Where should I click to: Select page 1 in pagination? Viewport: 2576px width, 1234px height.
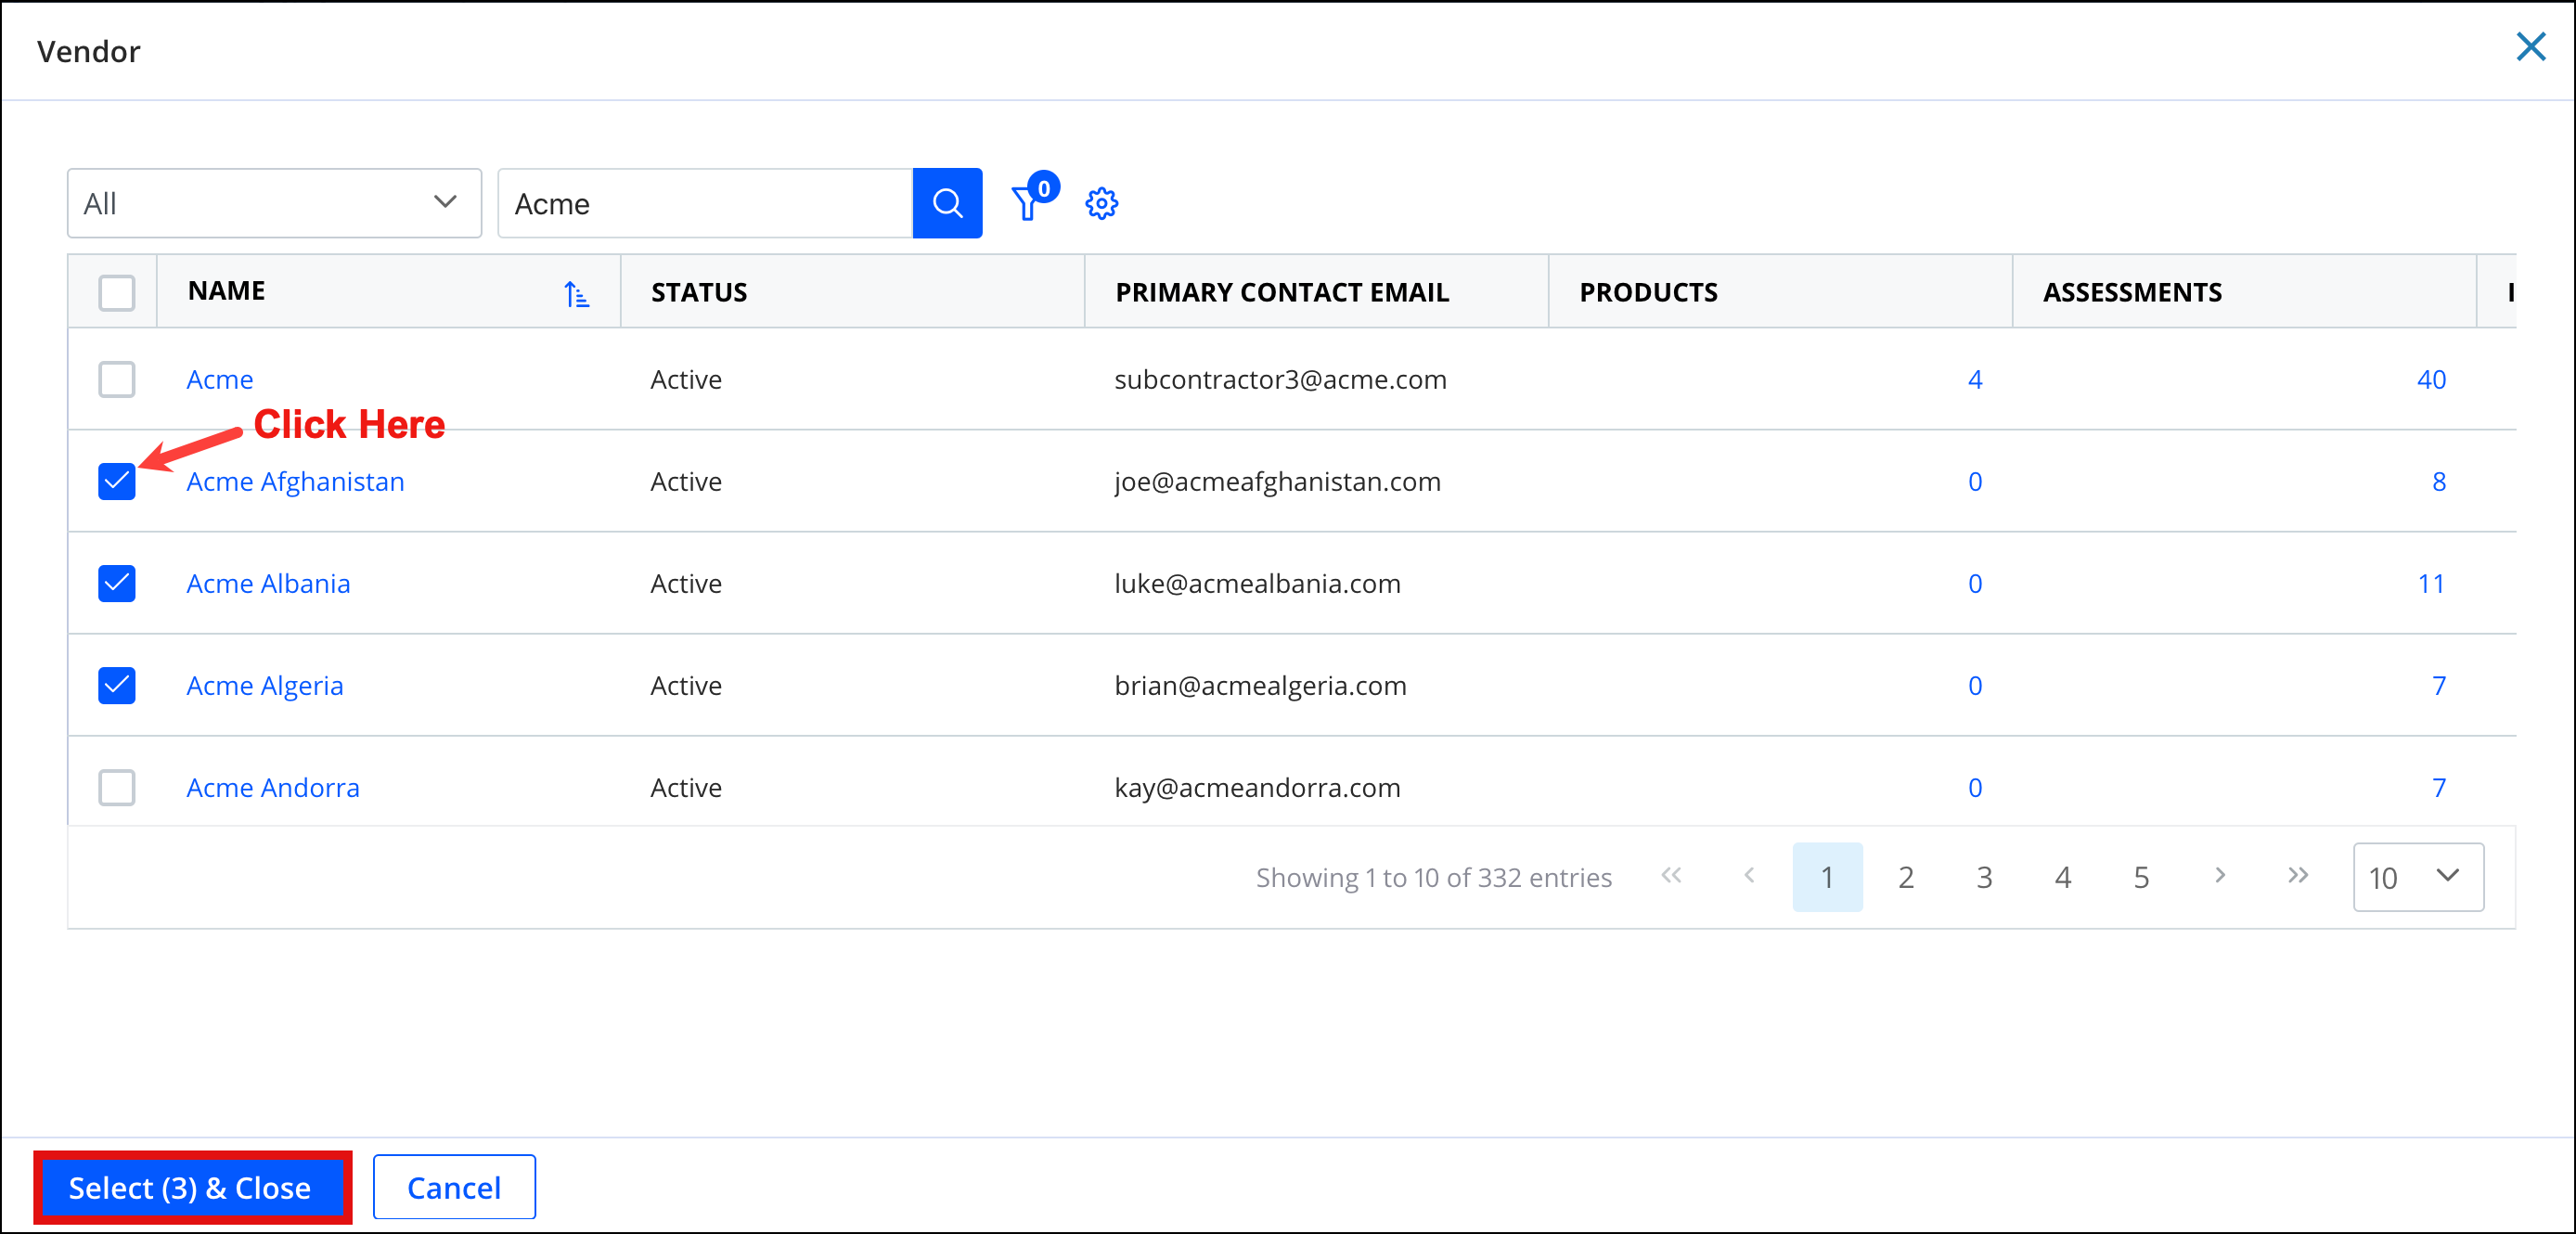[1827, 877]
